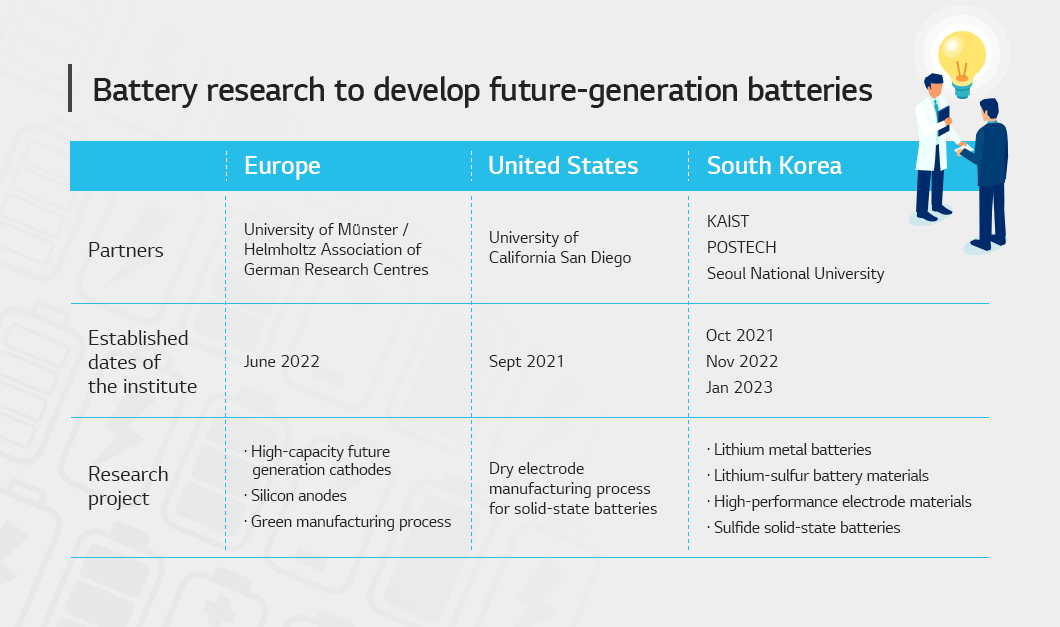Click the 'Nov 2022' date

742,361
